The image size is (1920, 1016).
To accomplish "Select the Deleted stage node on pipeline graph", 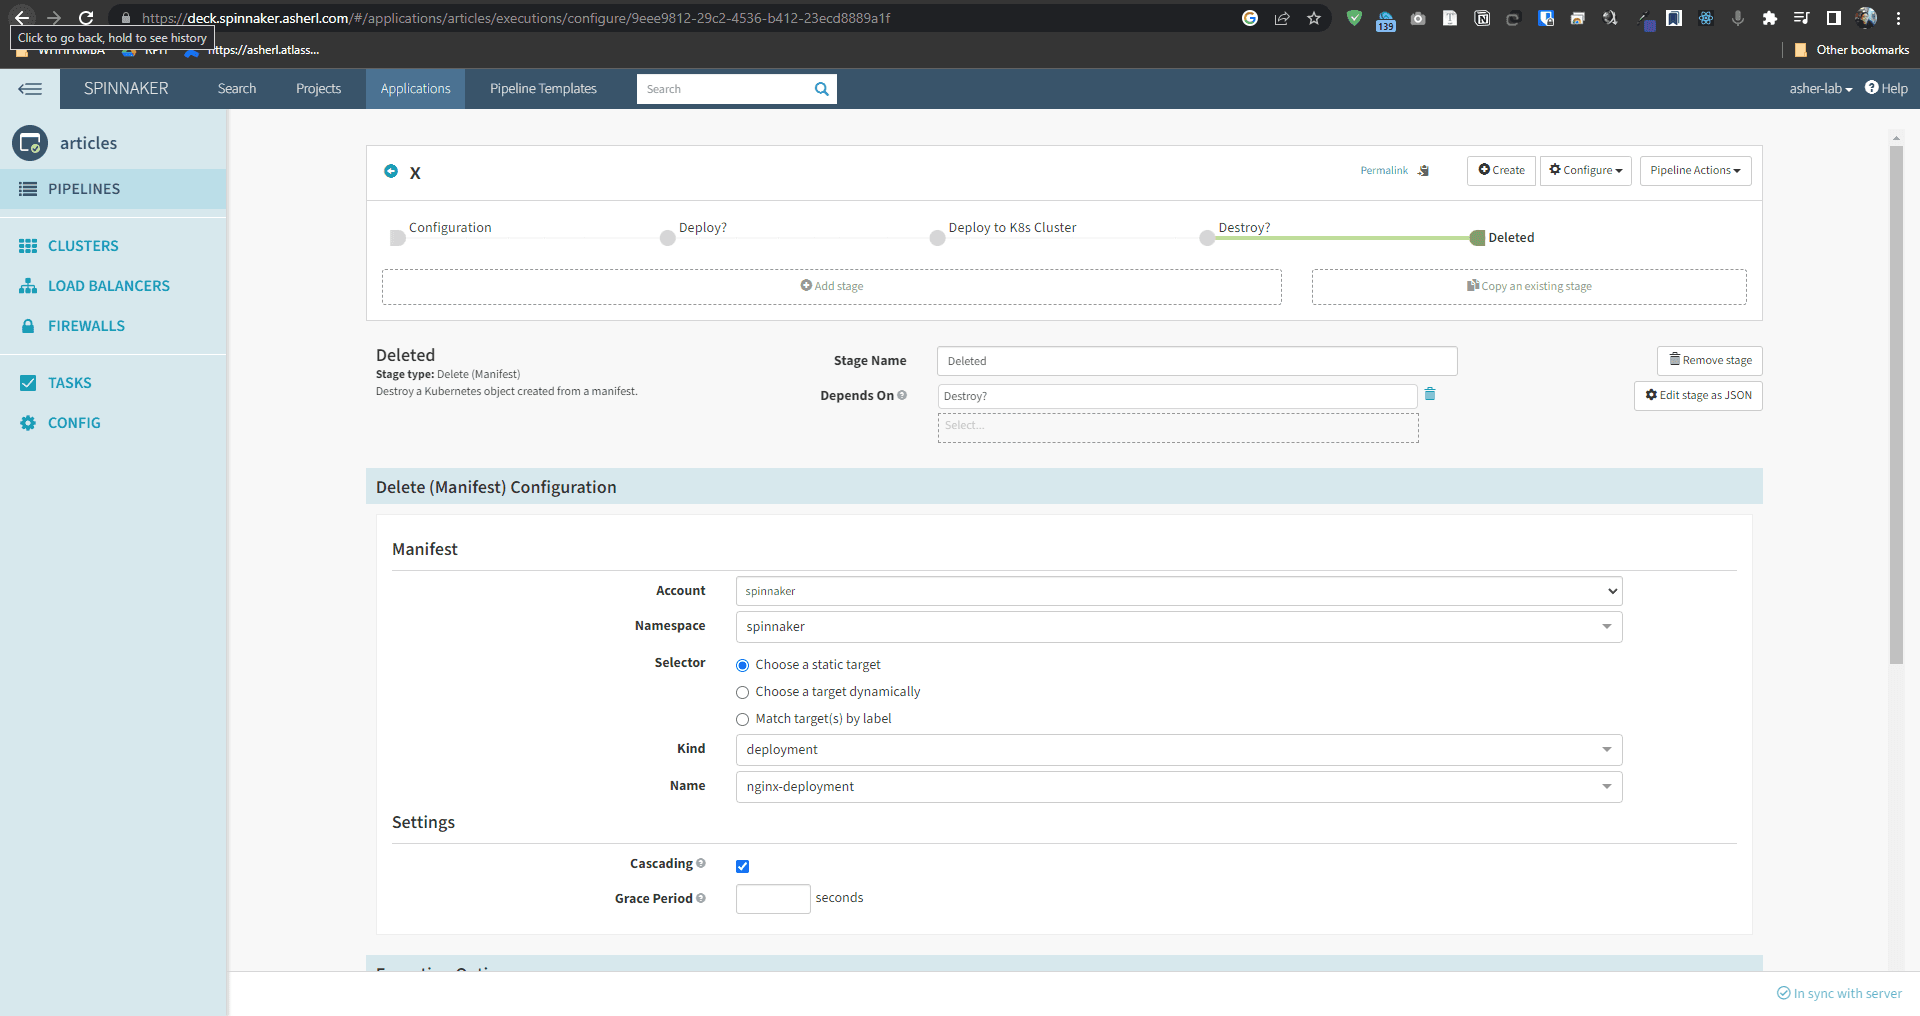I will click(1477, 238).
